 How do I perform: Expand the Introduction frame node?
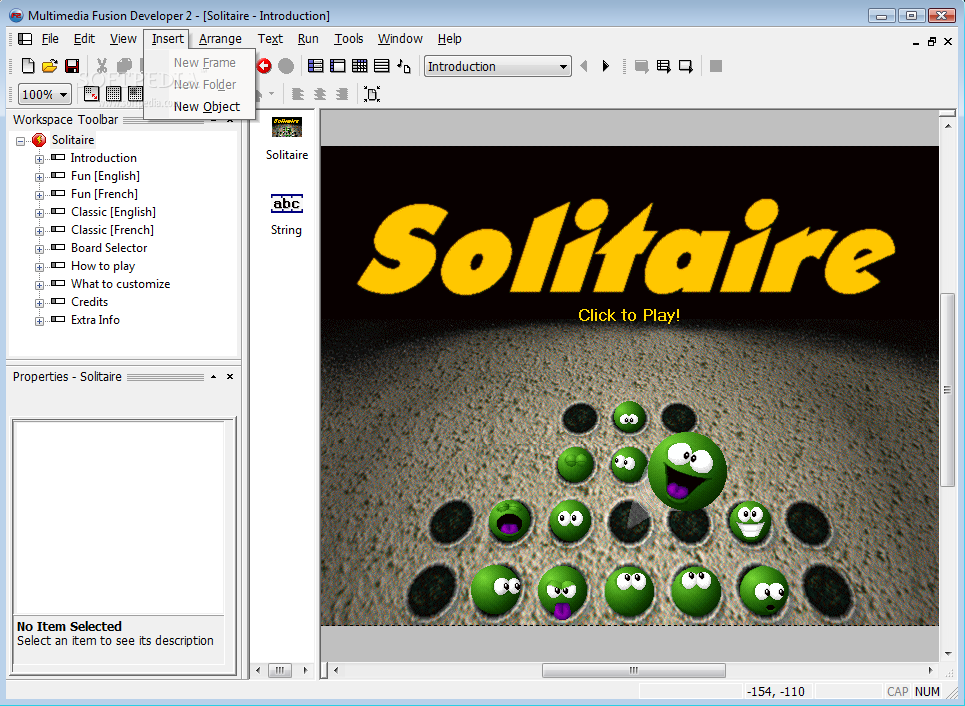[39, 159]
